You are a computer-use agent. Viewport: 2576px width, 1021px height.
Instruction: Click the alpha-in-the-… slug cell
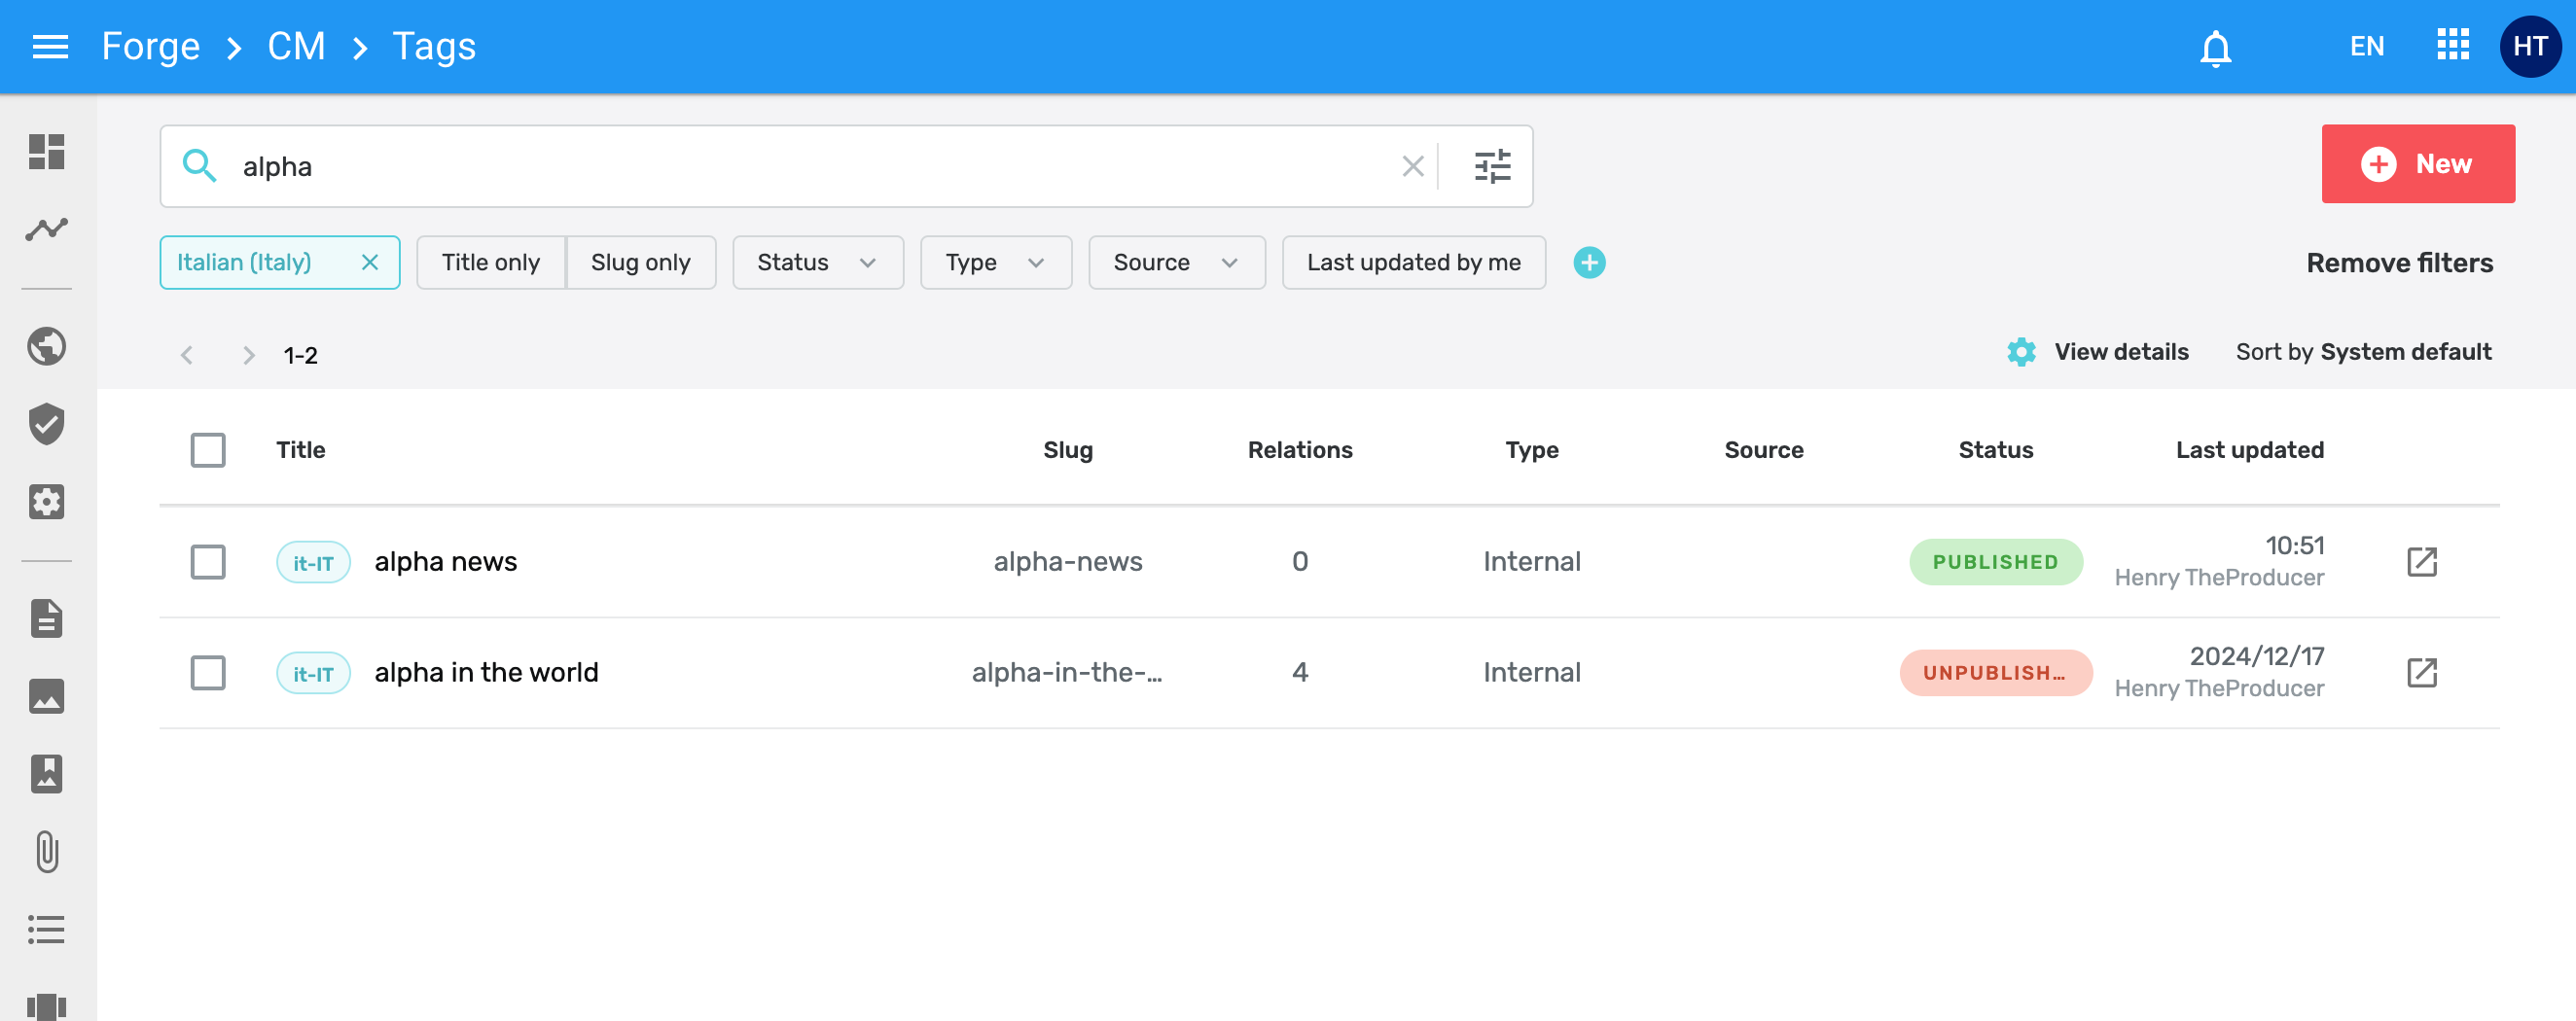[x=1067, y=672]
